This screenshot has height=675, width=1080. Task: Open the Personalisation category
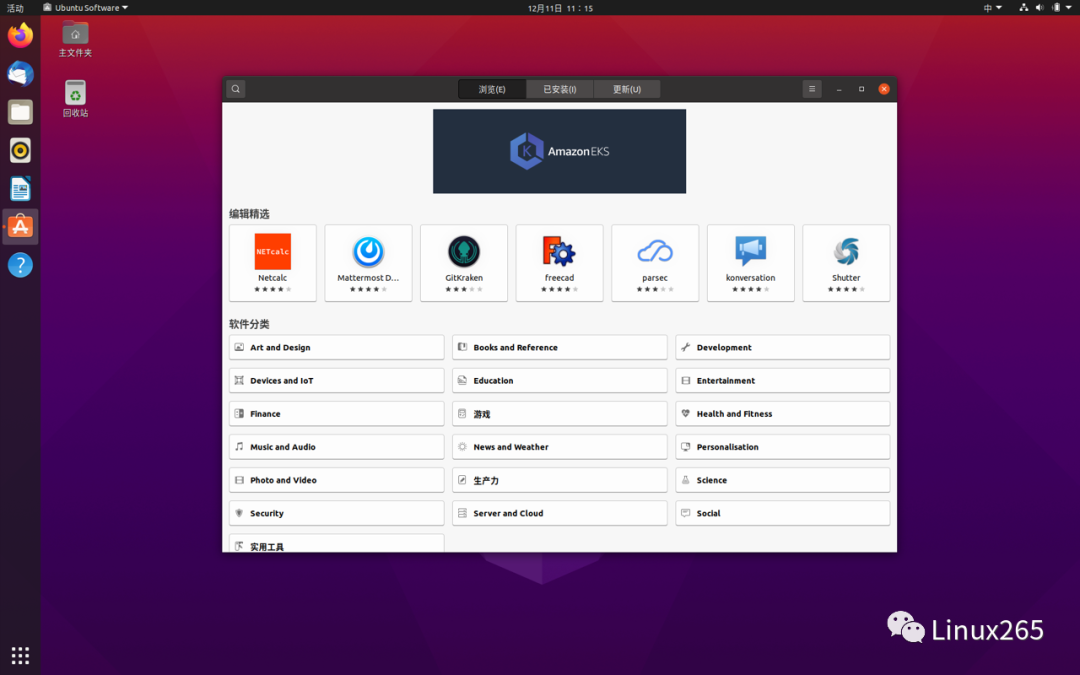782,446
